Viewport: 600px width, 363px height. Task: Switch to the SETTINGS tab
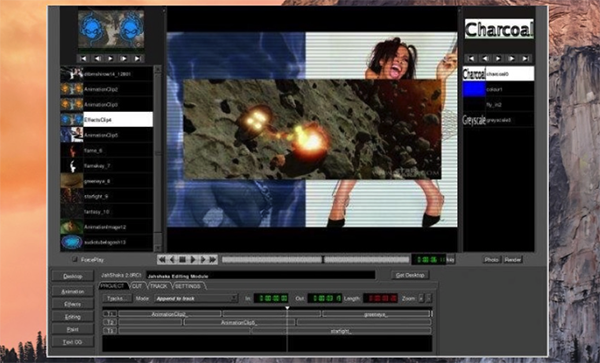pos(188,286)
